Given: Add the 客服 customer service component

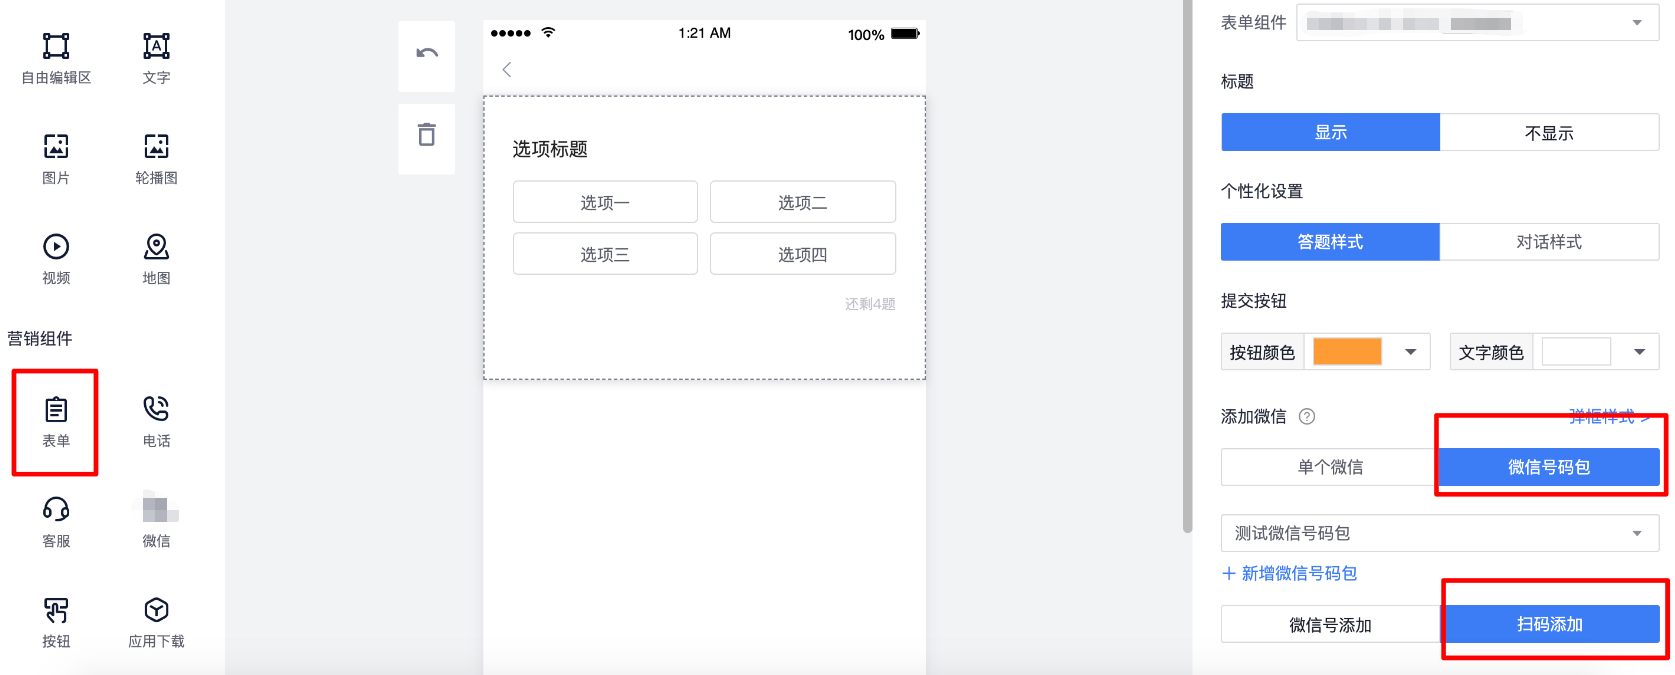Looking at the screenshot, I should (56, 522).
